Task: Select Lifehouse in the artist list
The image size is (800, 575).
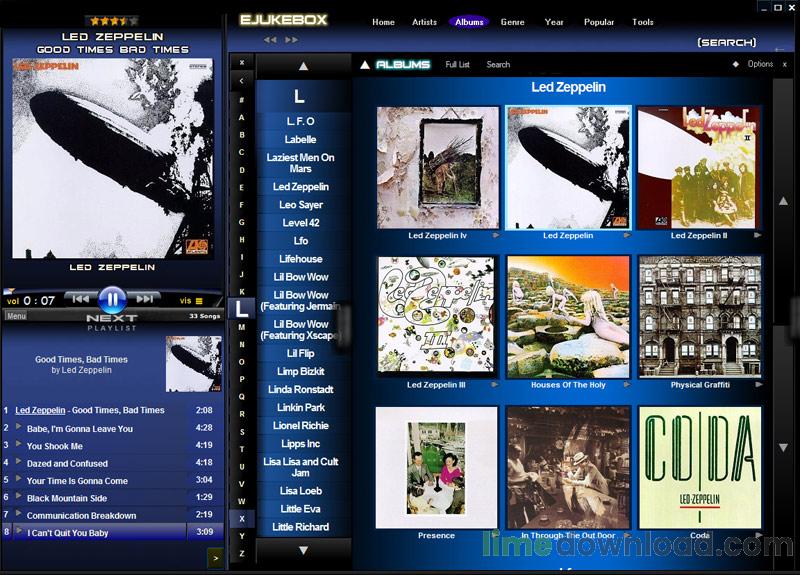Action: [x=301, y=259]
